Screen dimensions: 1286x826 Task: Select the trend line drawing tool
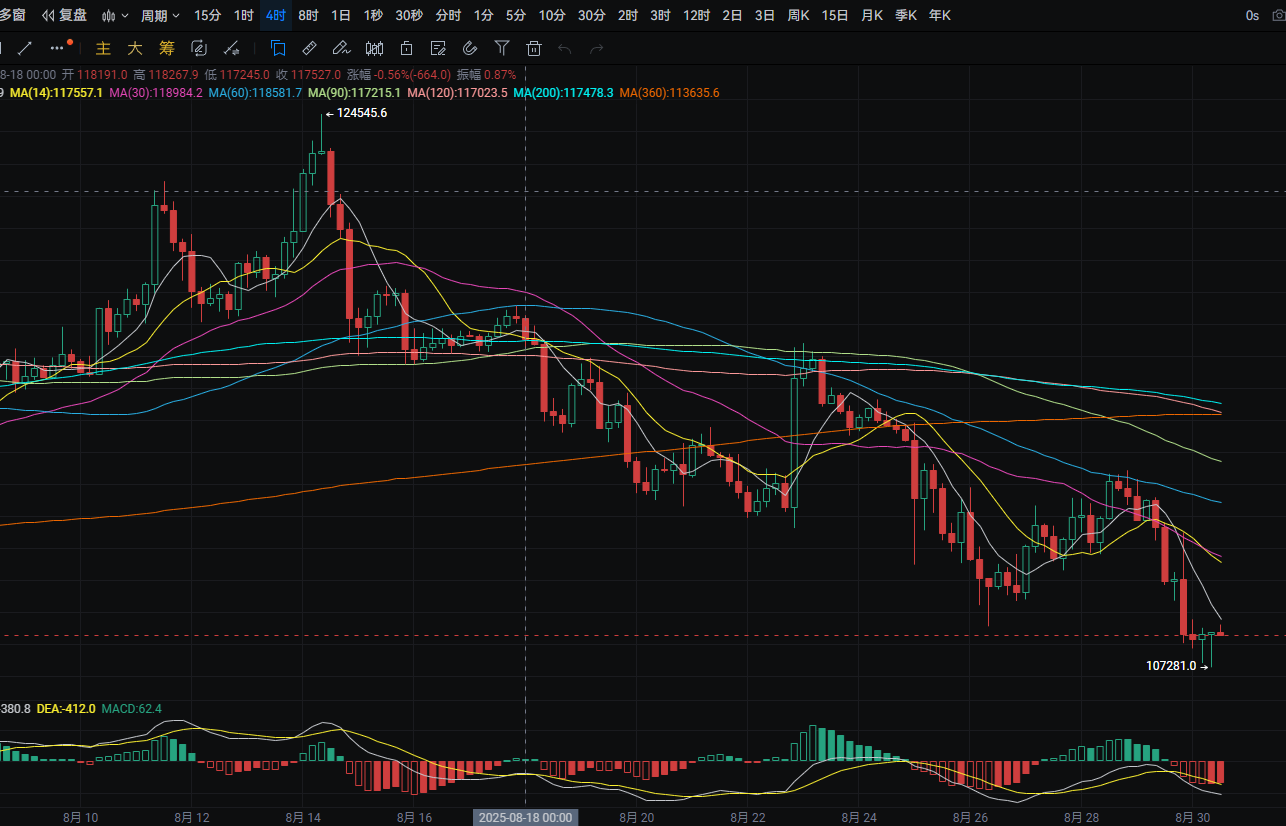(25, 48)
